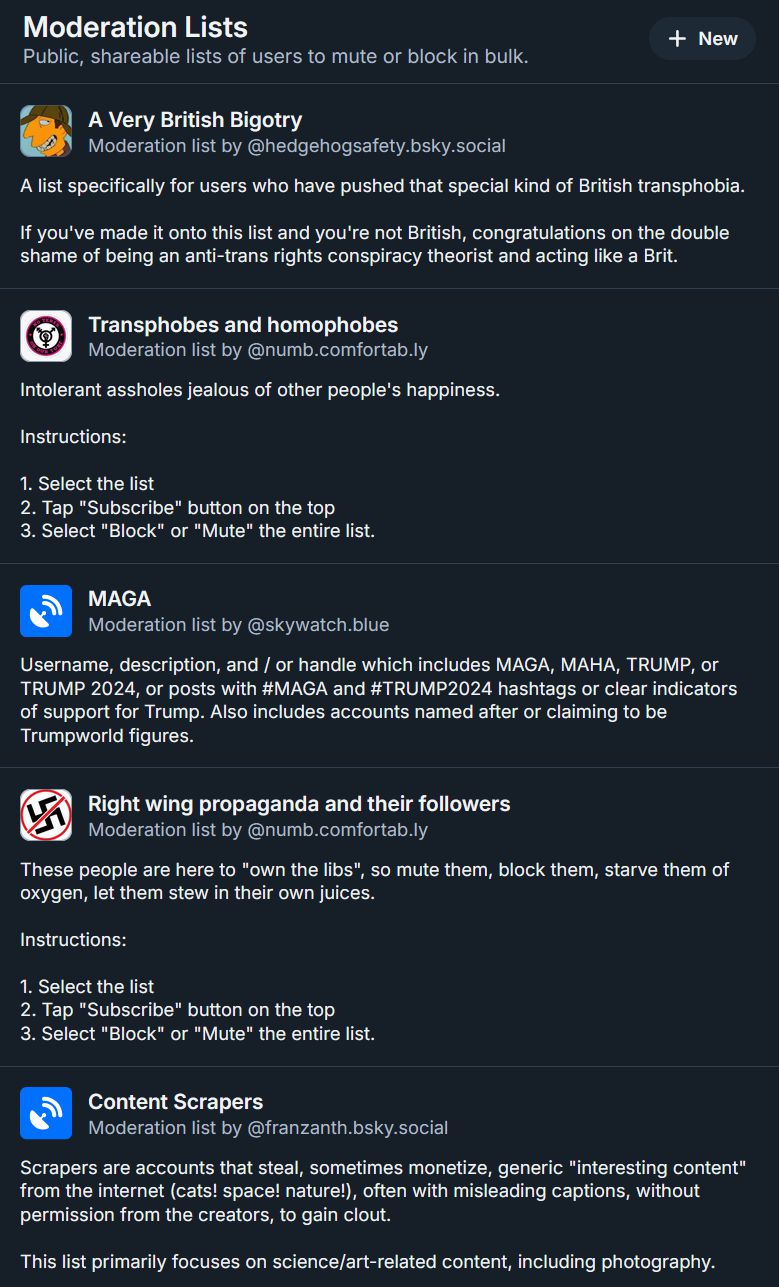
Task: Open the Content Scrapers list title
Action: pyautogui.click(x=176, y=1102)
